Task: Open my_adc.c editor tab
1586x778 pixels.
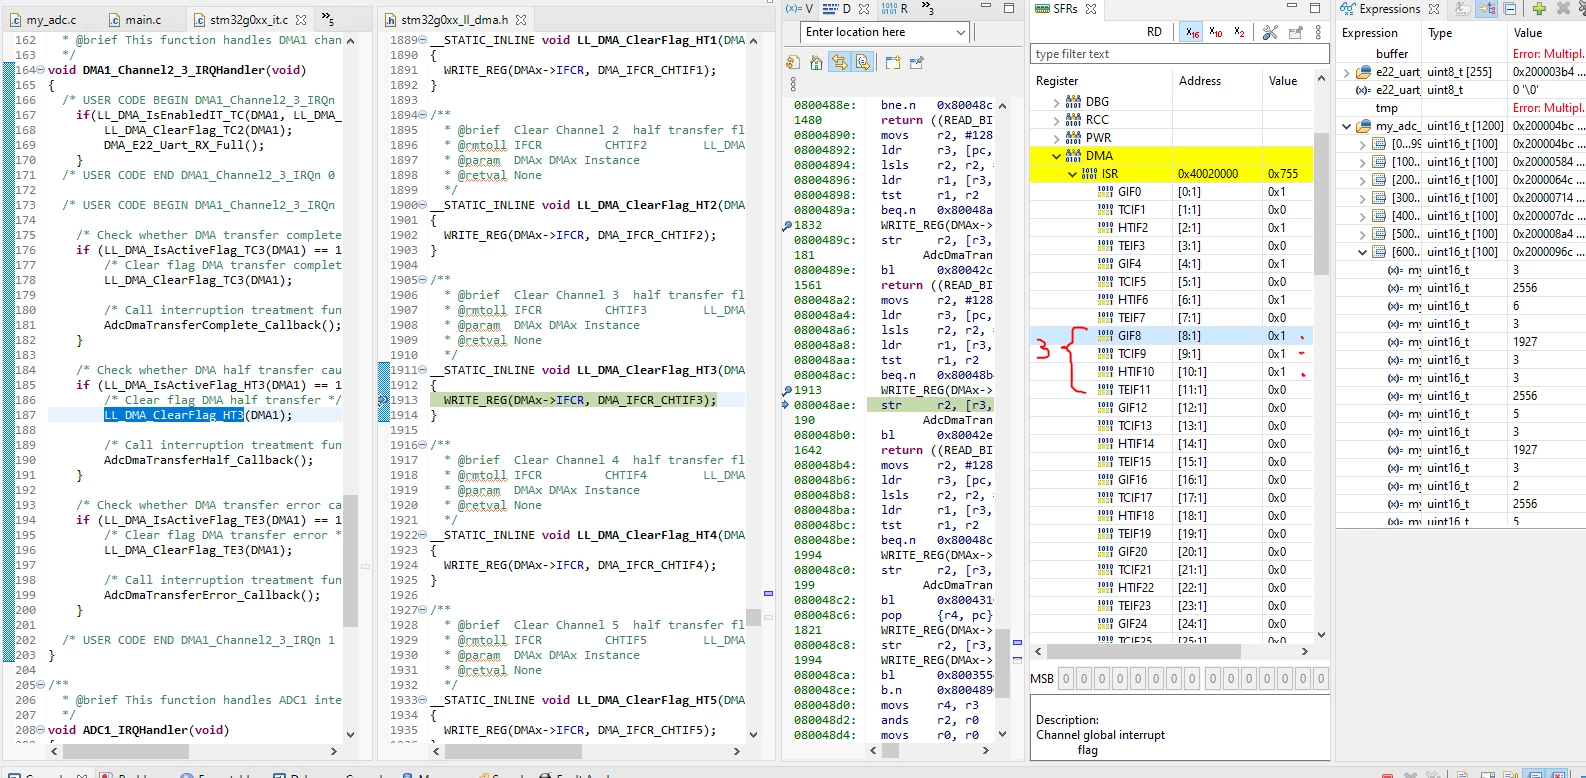Action: 51,19
